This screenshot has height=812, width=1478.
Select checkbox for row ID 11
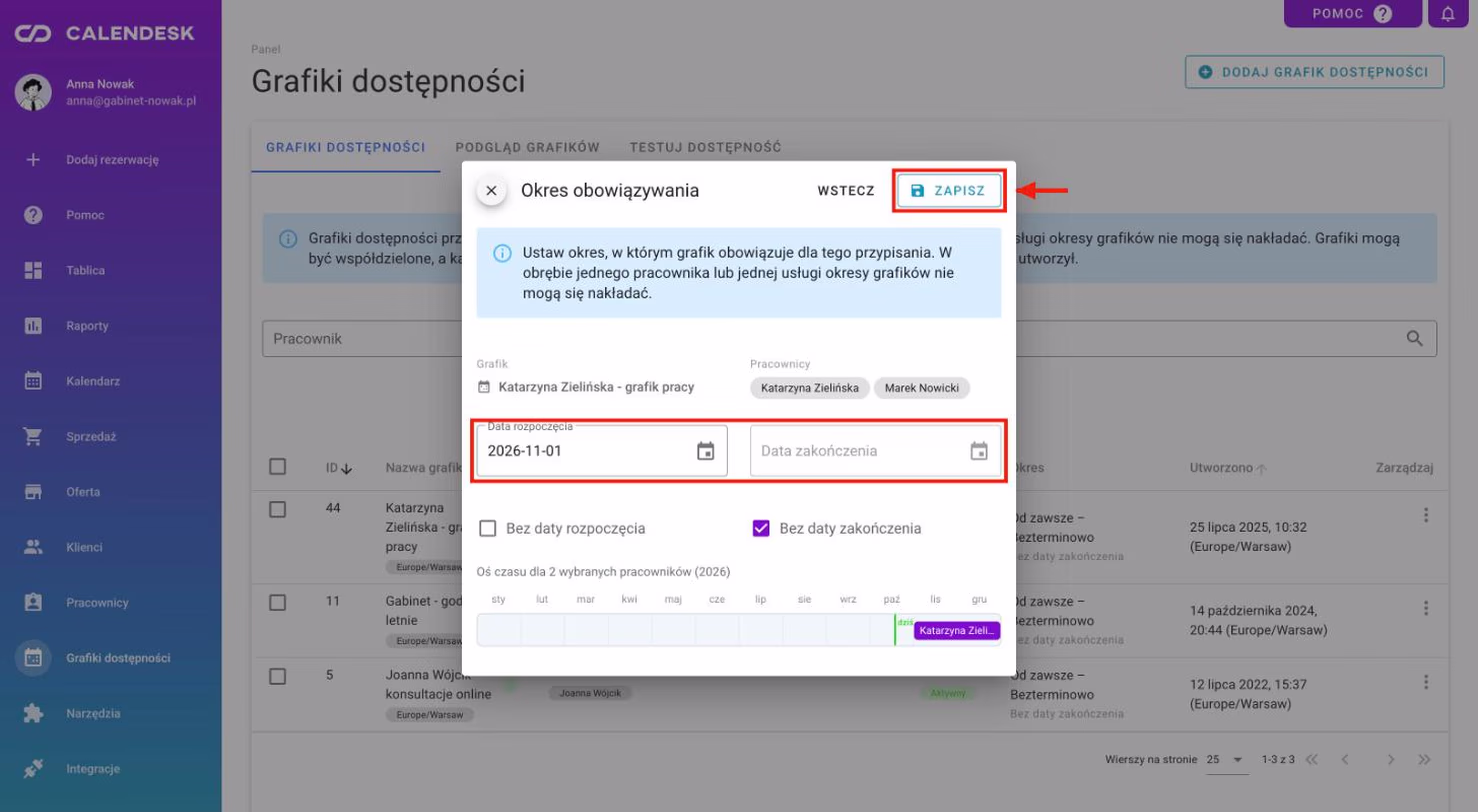pos(278,603)
